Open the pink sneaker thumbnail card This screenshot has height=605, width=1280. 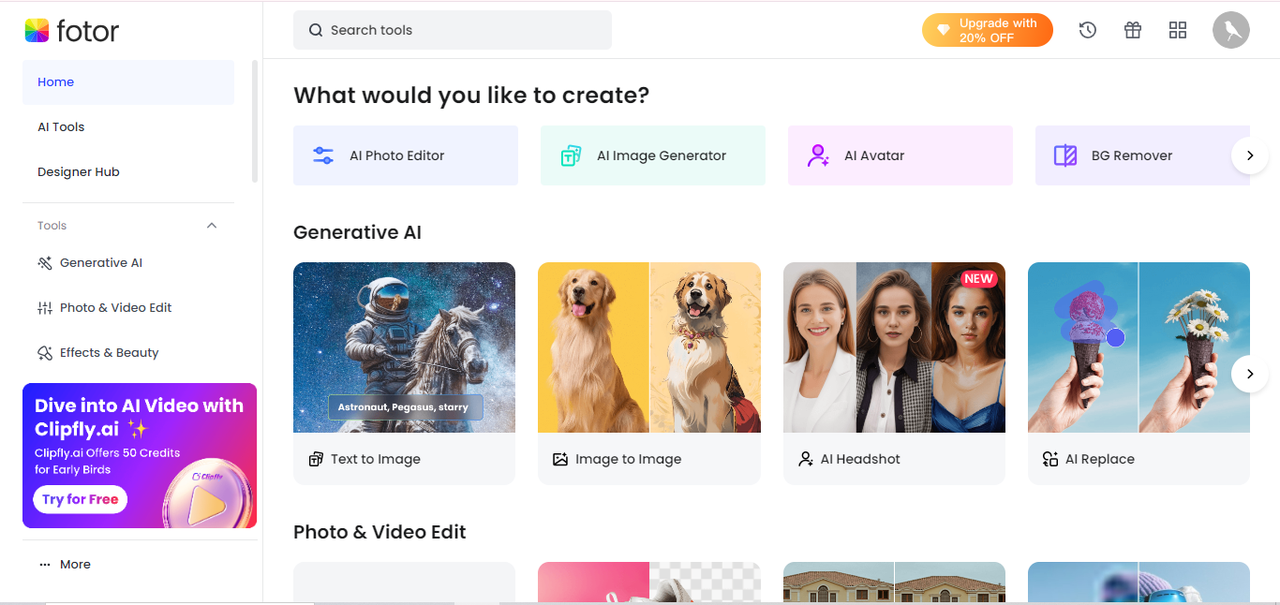[x=649, y=582]
